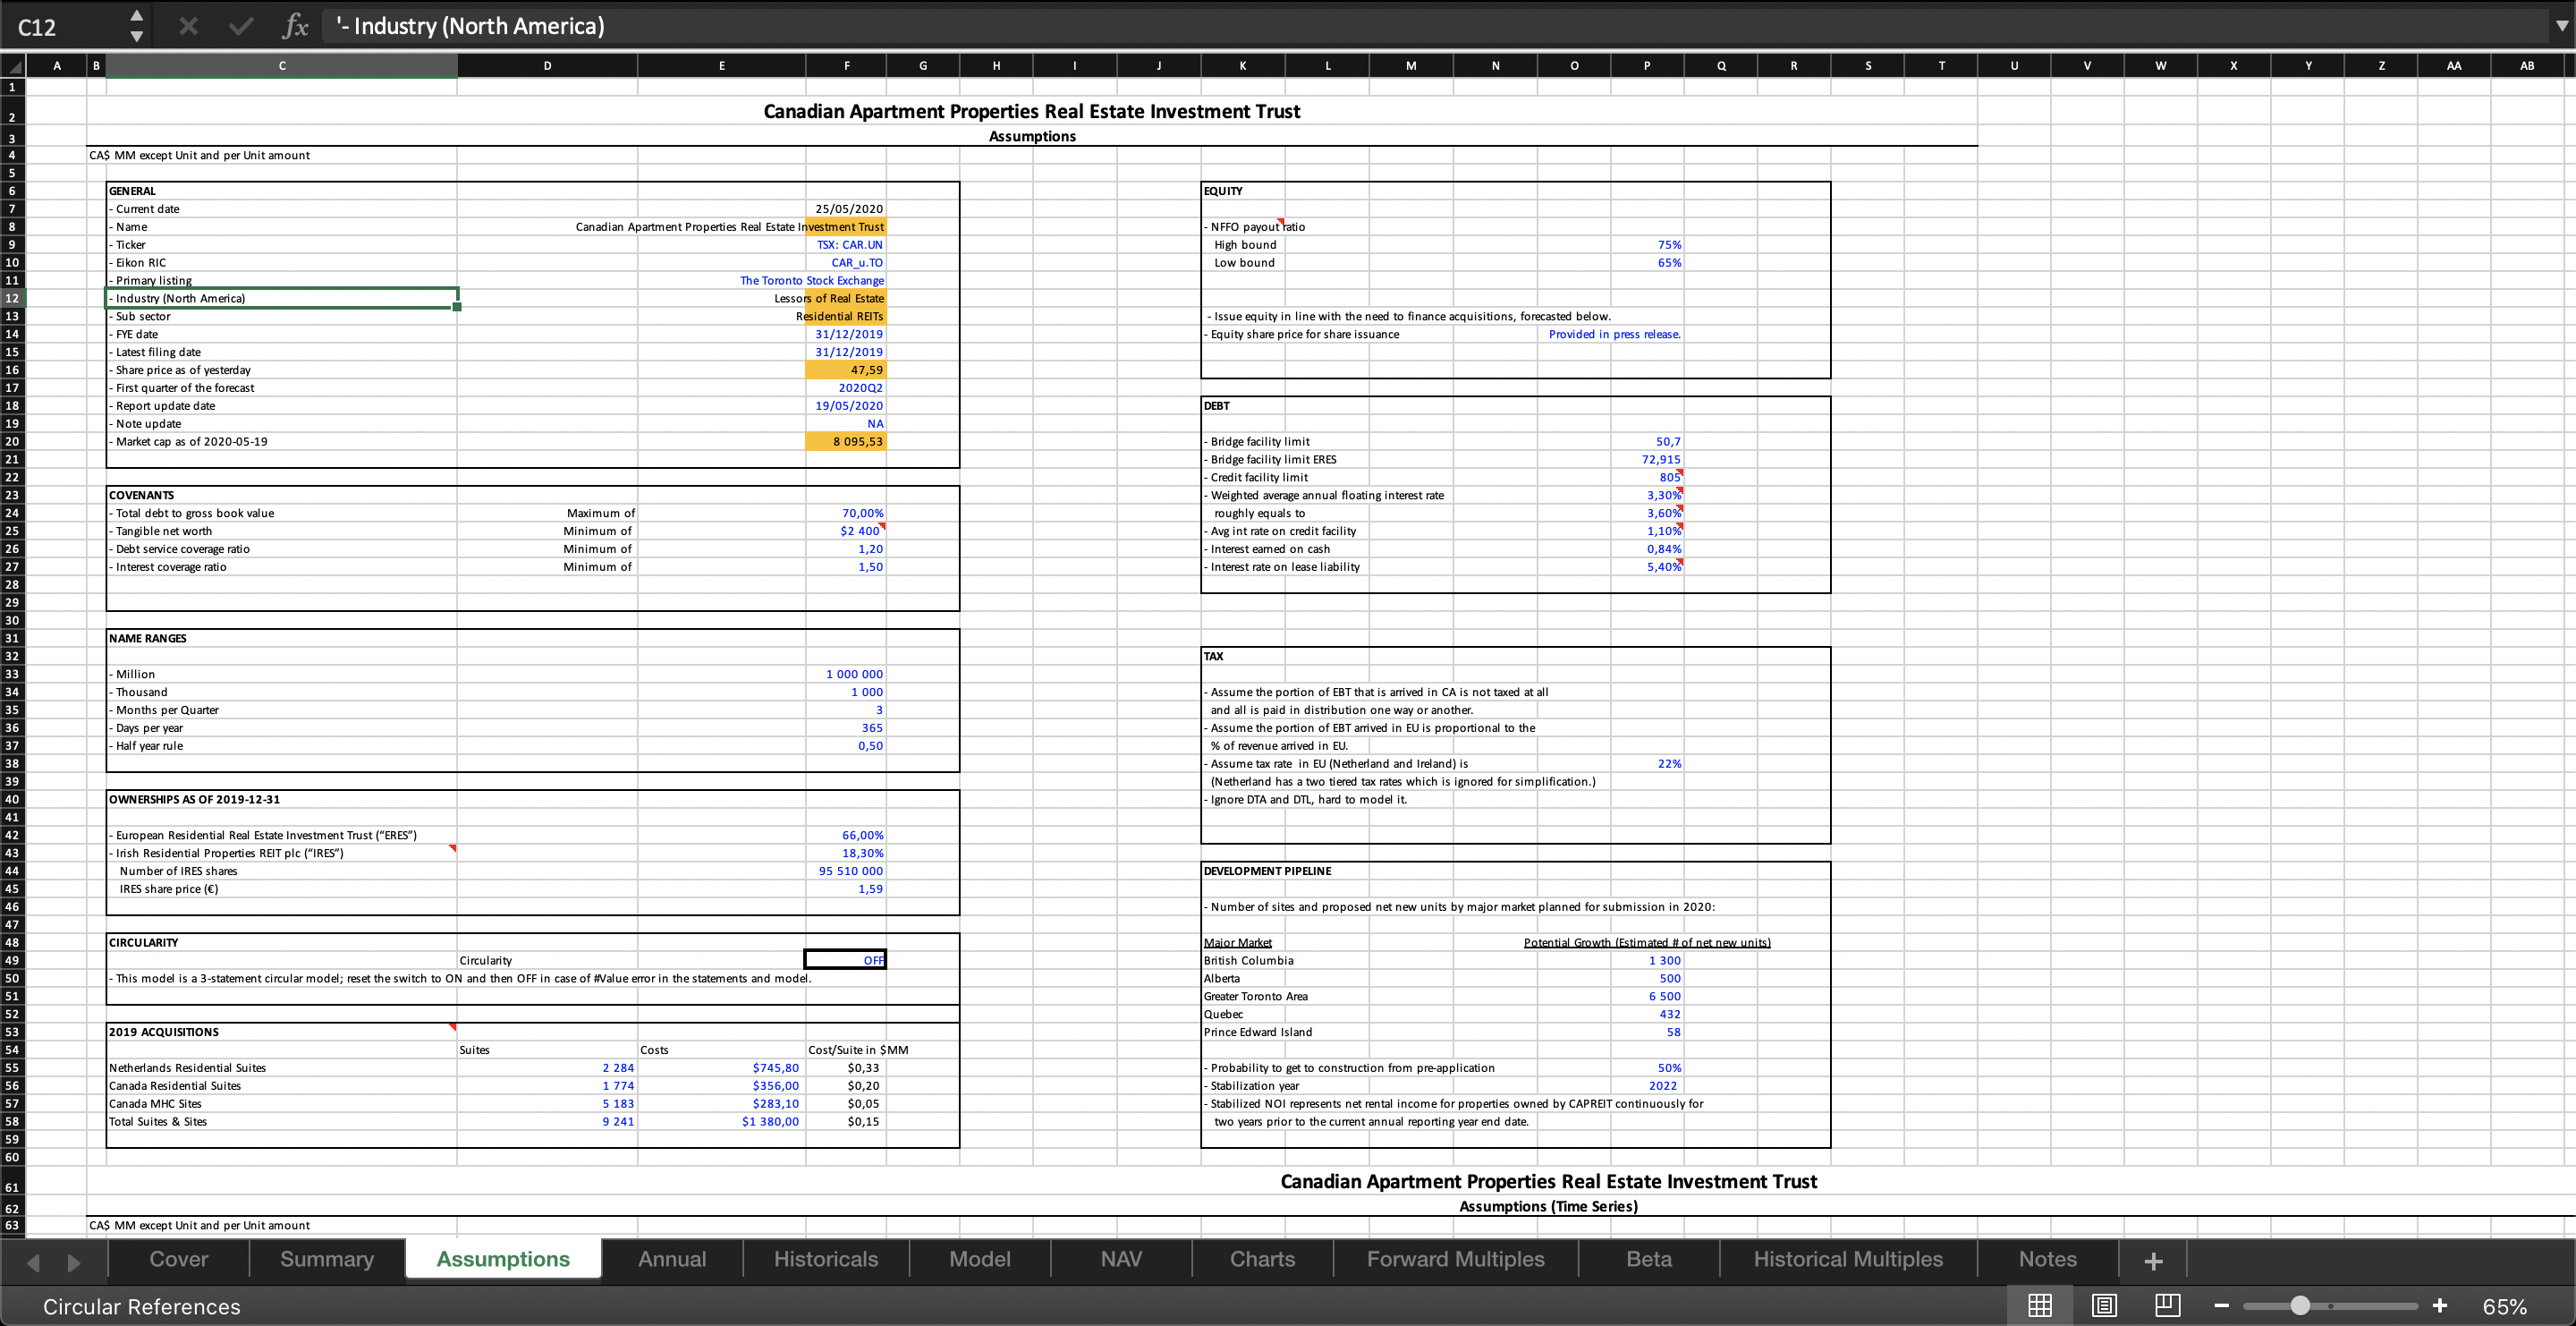This screenshot has height=1326, width=2576.
Task: Select the Circularity OFF switch cell
Action: [845, 960]
